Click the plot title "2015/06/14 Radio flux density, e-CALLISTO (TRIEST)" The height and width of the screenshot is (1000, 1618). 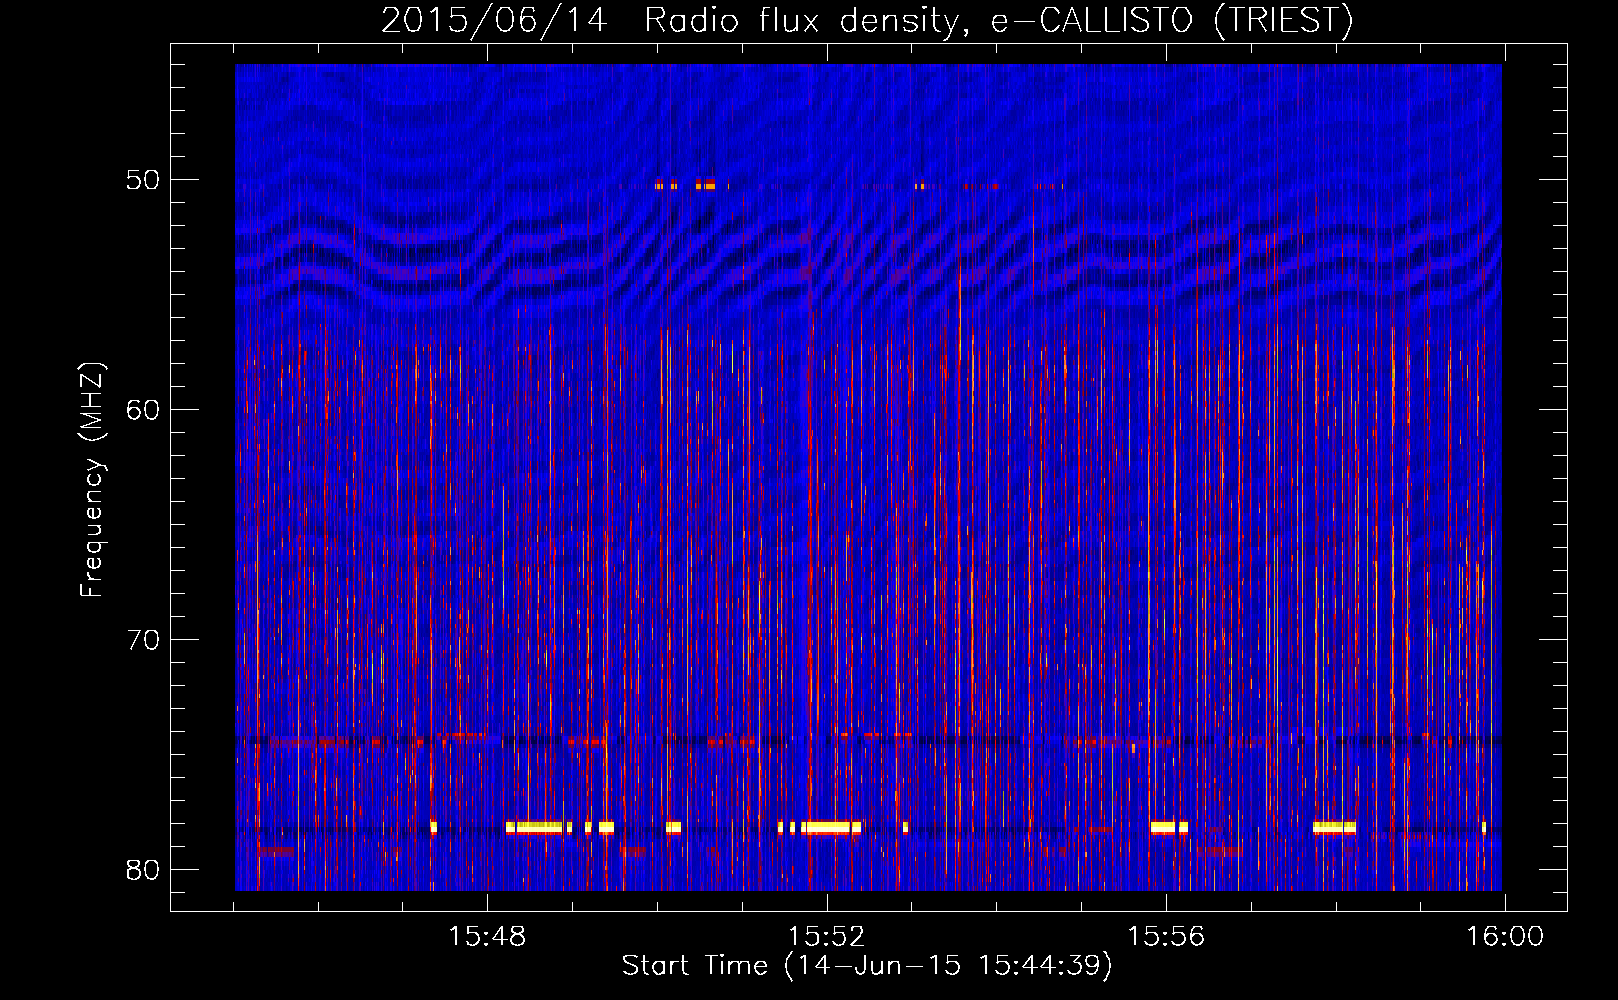(x=867, y=20)
